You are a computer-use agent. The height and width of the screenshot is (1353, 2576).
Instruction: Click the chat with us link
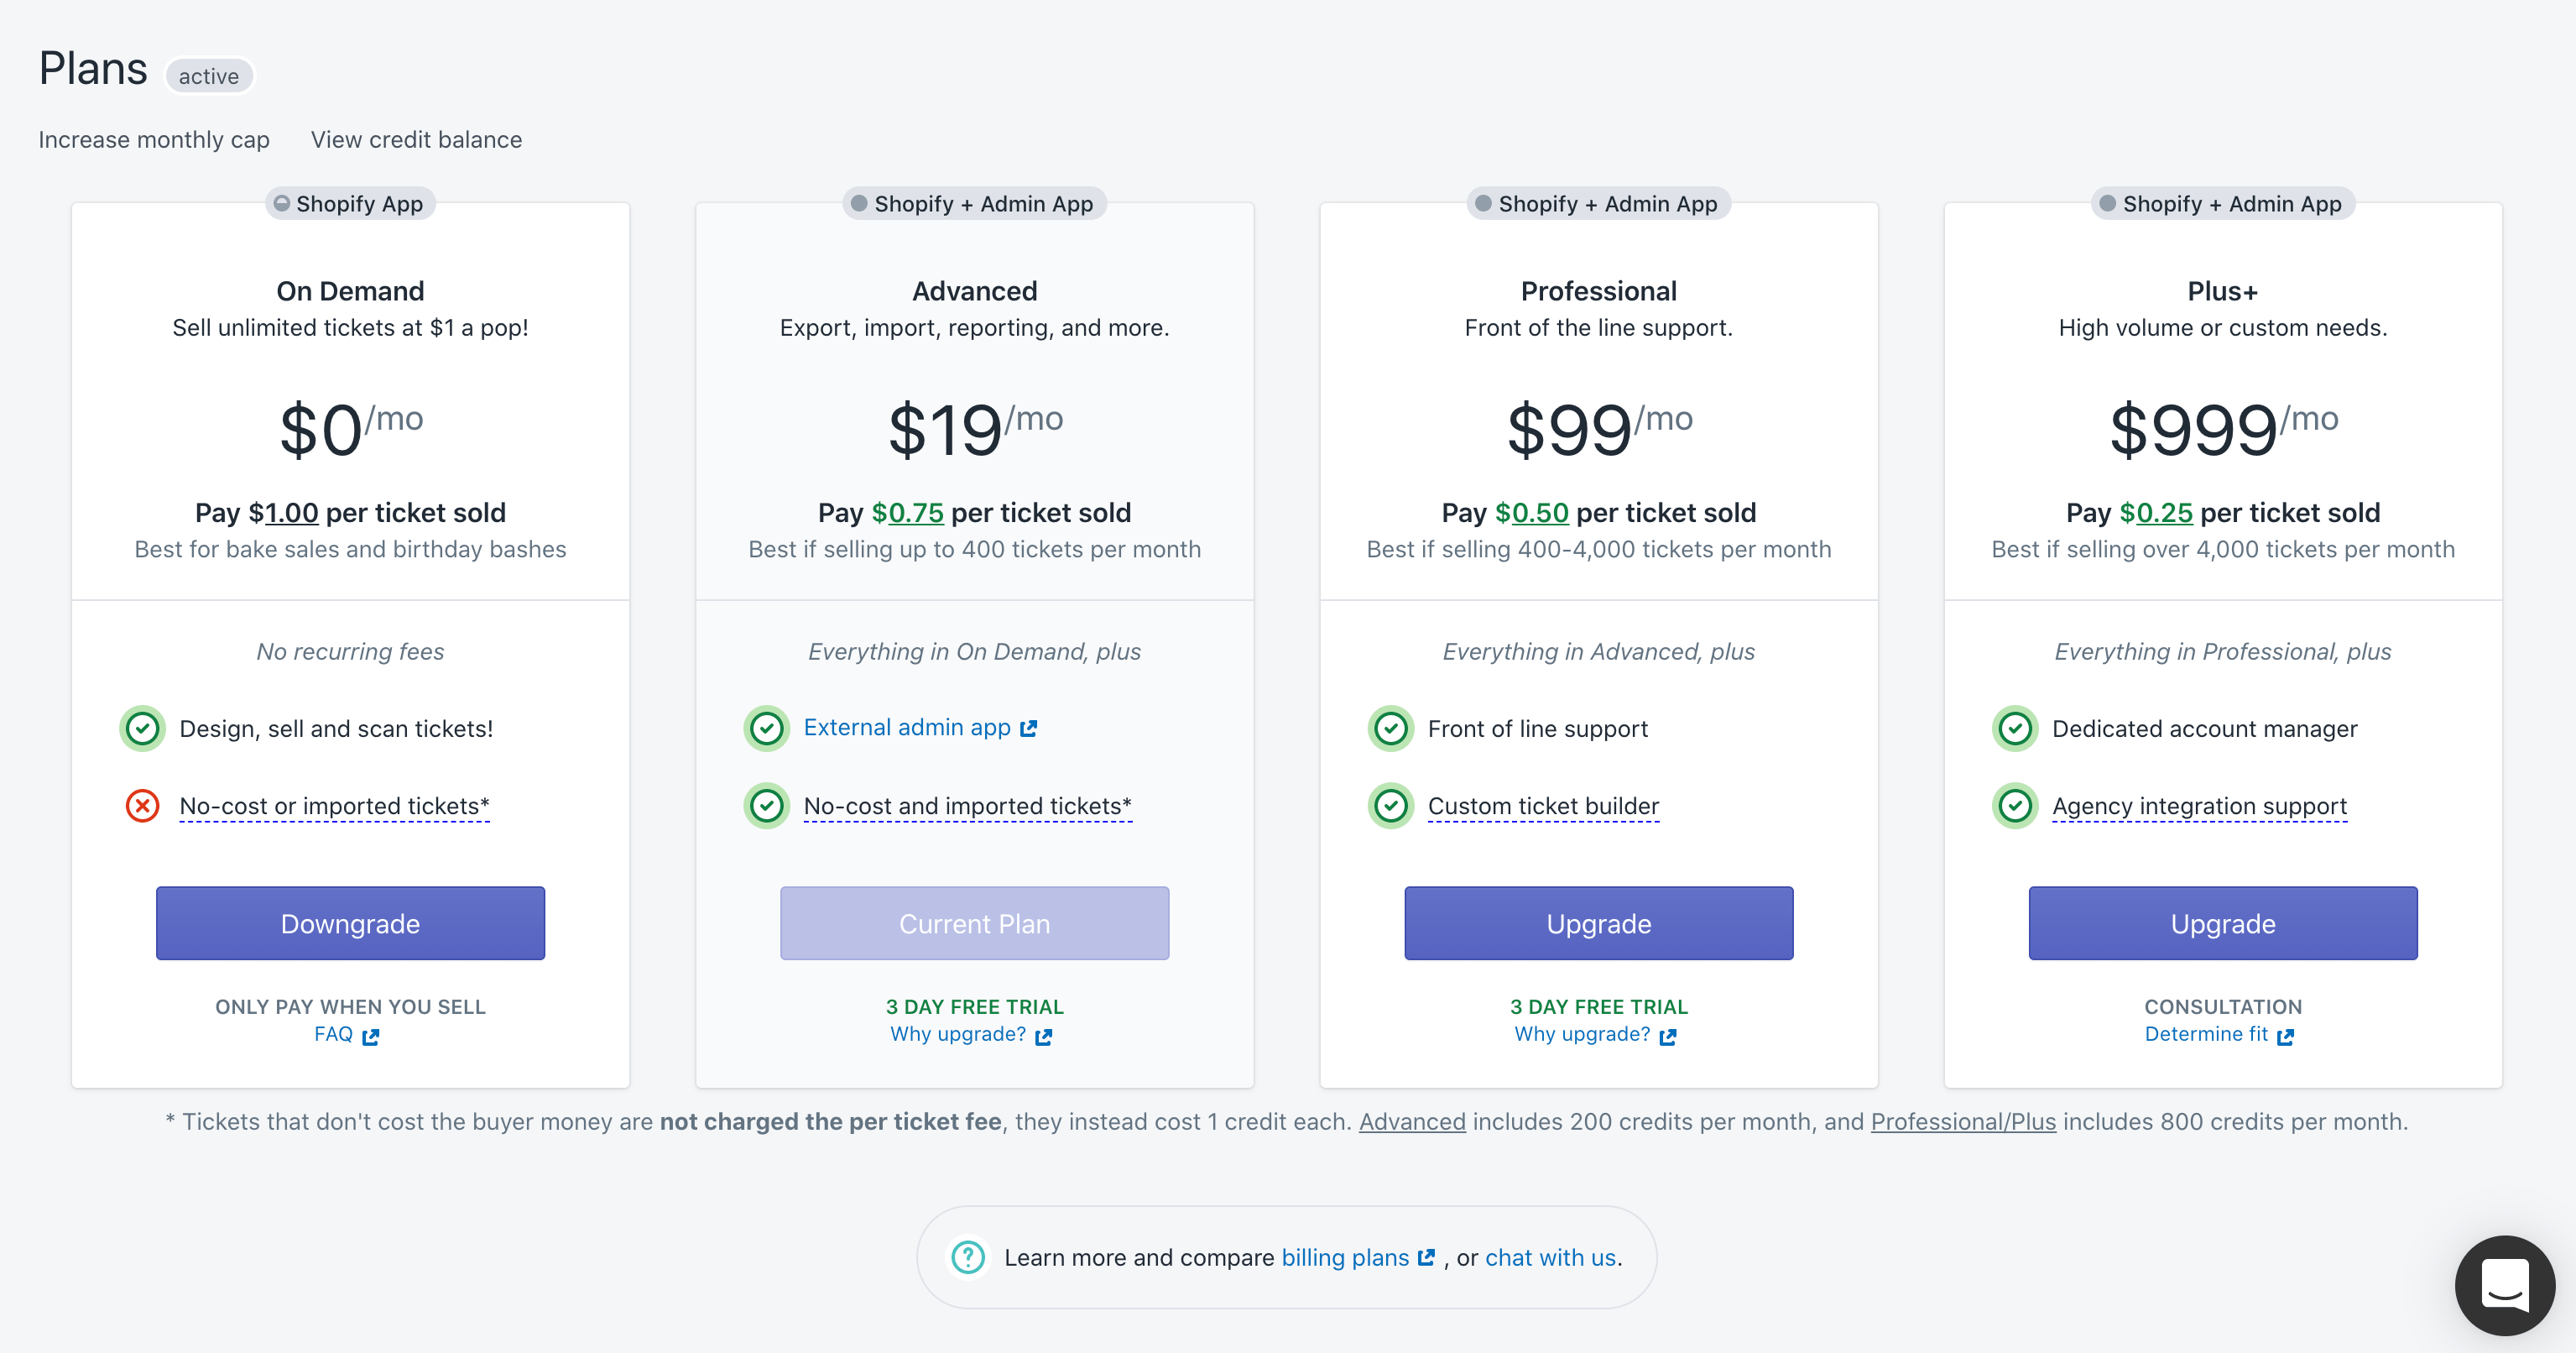tap(1550, 1257)
